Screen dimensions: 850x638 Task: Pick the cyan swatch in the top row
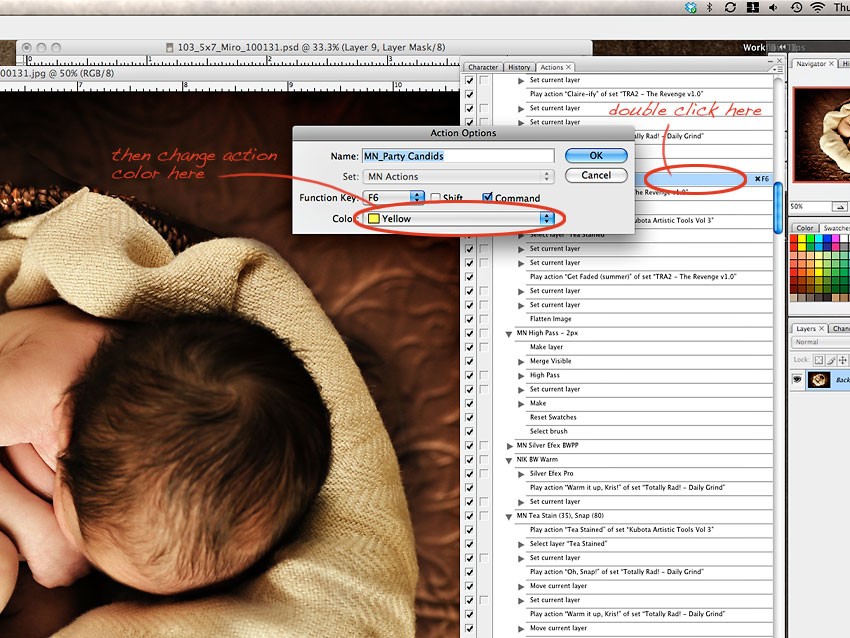pos(819,239)
